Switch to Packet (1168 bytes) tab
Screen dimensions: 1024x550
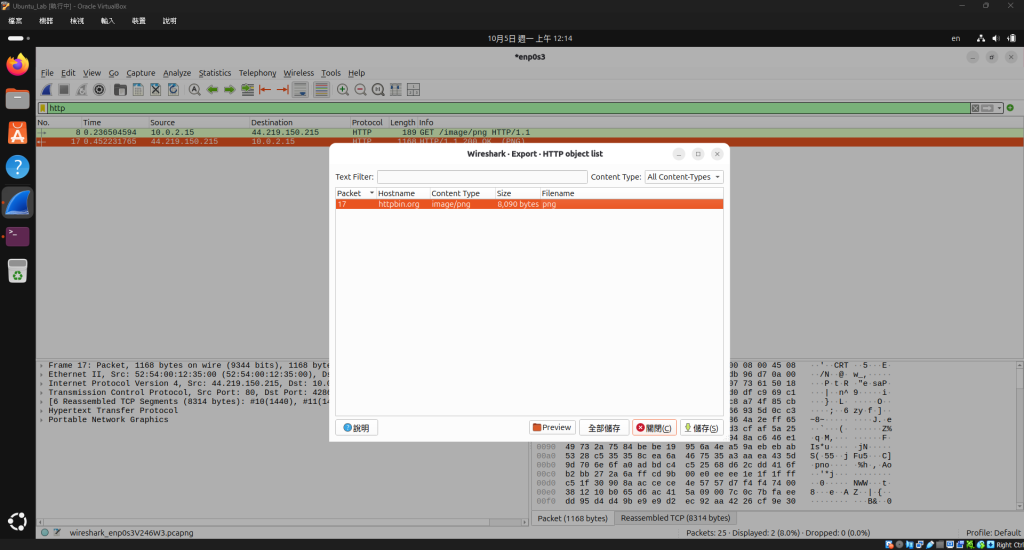[573, 518]
